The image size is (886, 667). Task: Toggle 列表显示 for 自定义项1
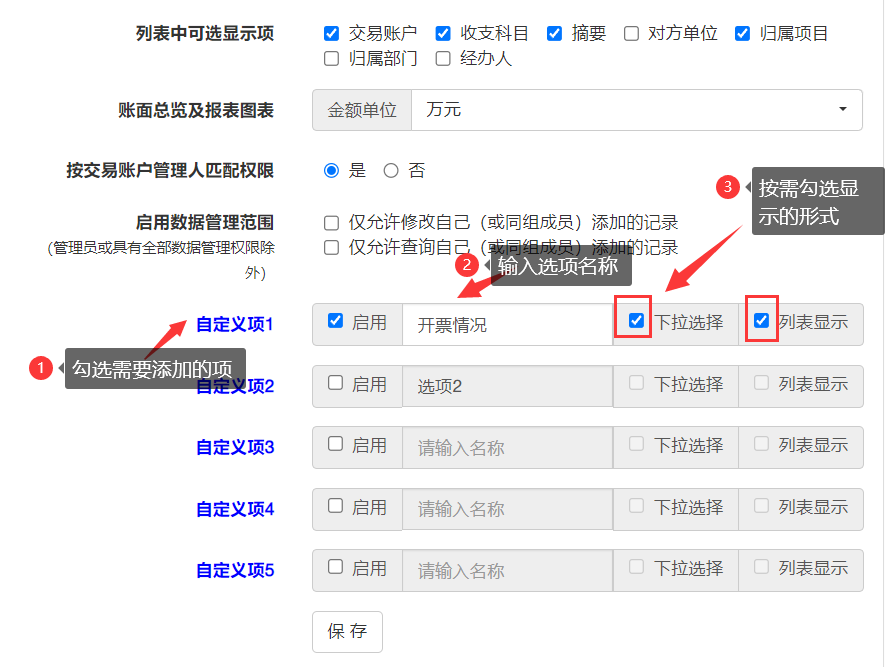tap(762, 321)
